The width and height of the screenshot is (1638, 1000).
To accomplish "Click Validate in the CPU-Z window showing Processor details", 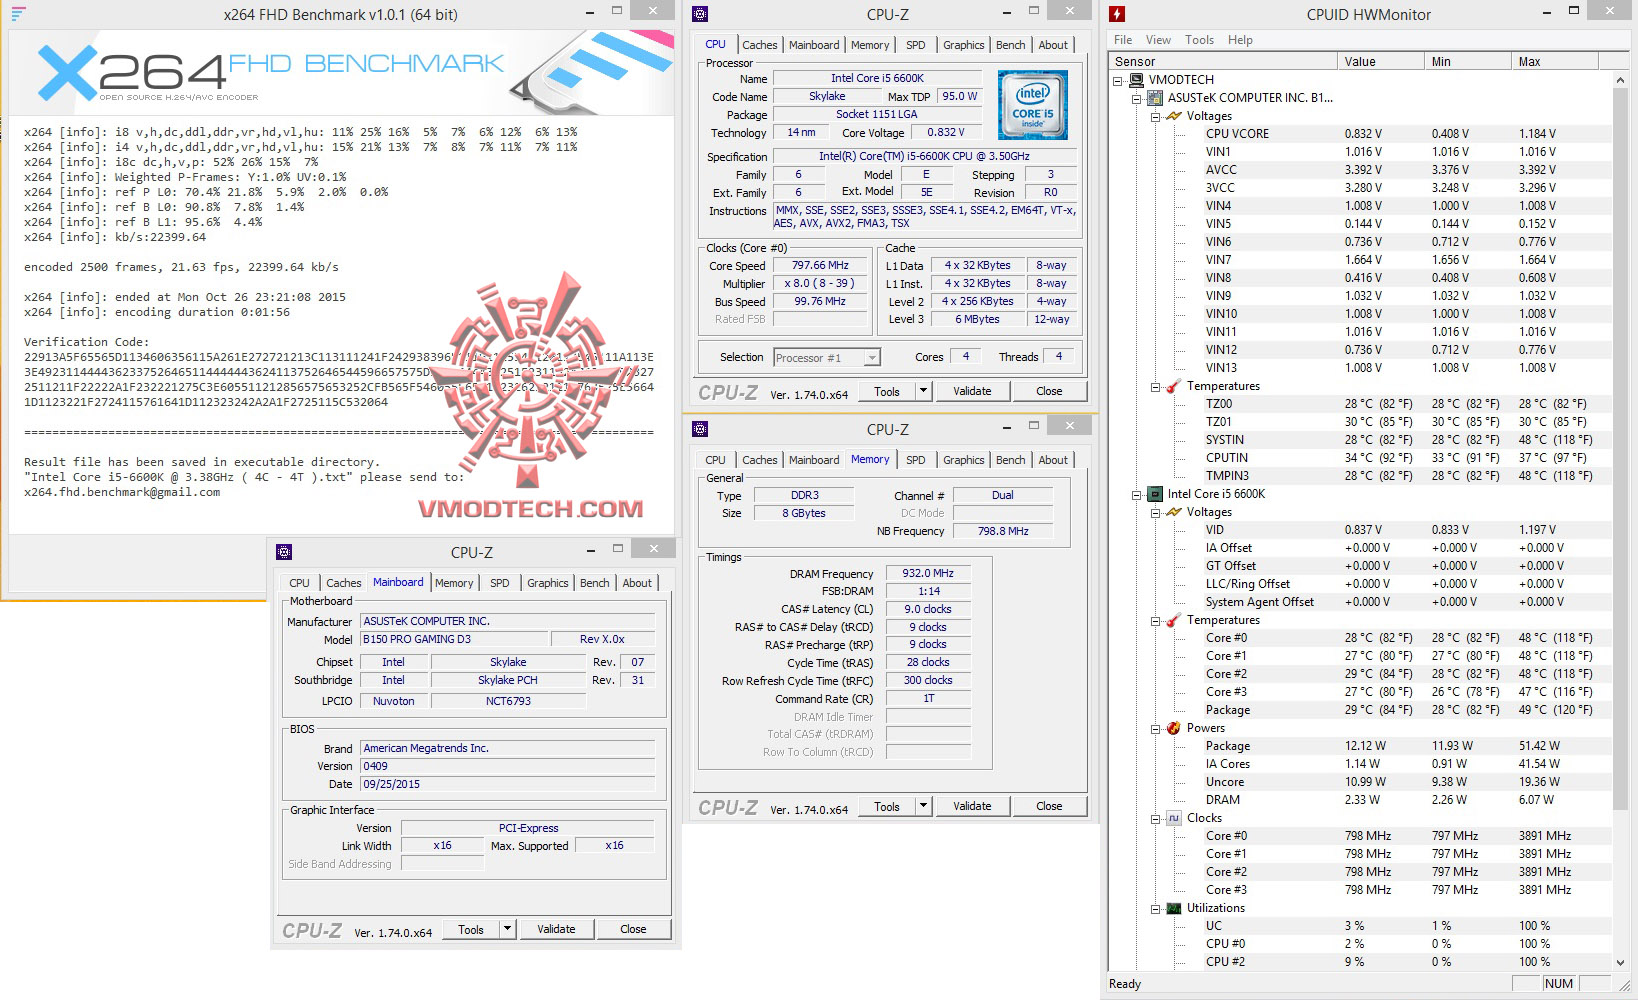I will [x=972, y=391].
